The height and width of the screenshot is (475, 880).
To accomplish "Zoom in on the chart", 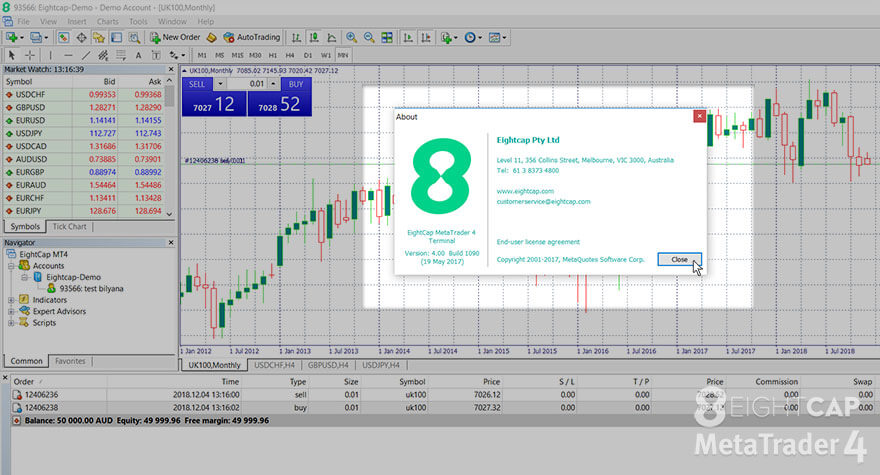I will (x=351, y=38).
